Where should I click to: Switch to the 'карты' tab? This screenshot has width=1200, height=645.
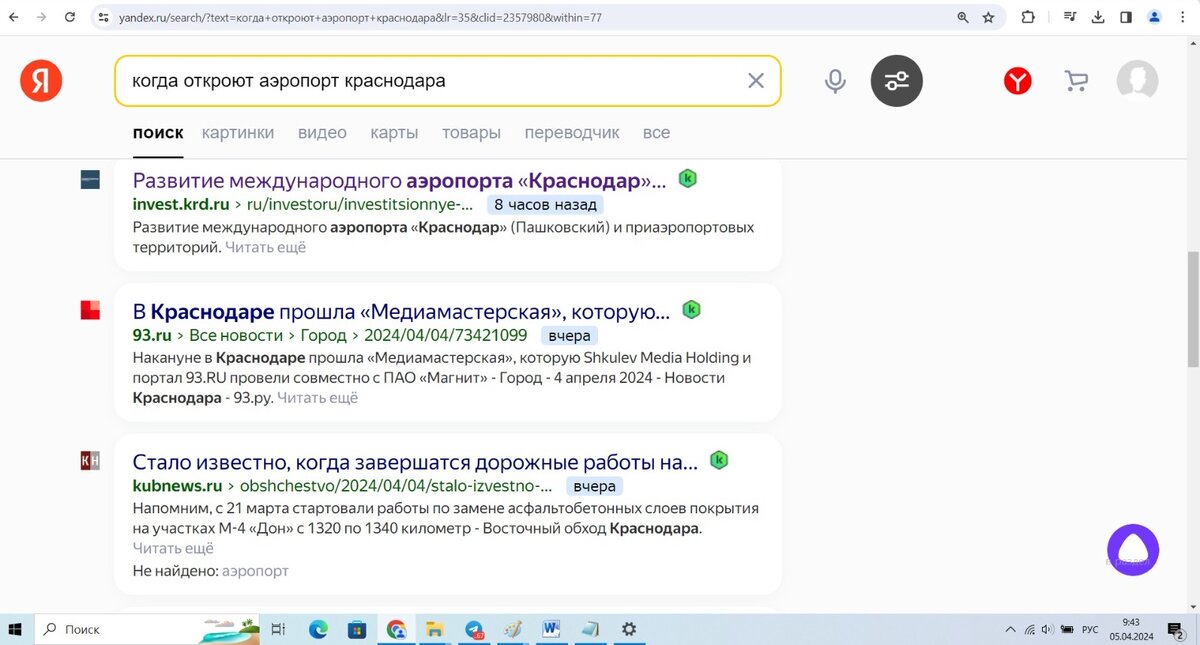click(x=394, y=133)
